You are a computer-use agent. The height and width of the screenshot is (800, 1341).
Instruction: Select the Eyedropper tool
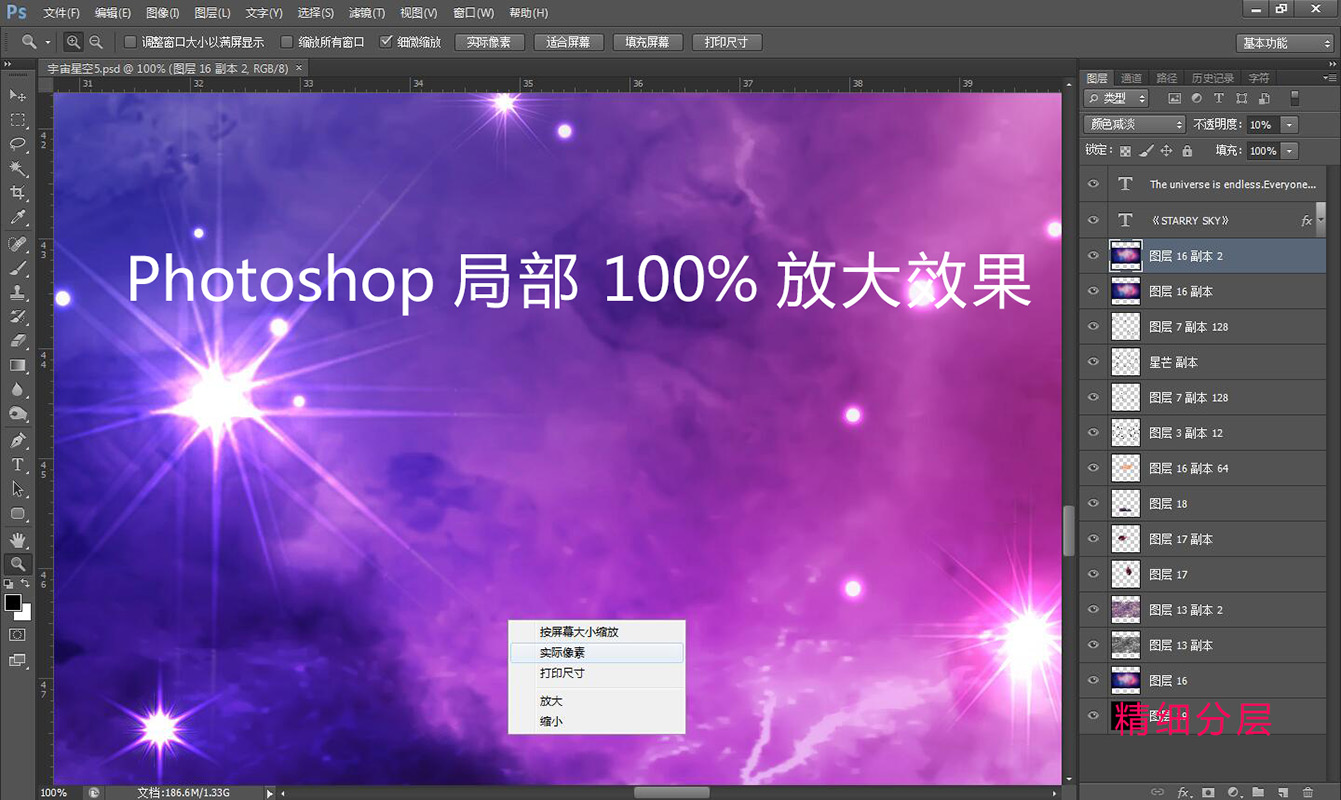point(18,217)
